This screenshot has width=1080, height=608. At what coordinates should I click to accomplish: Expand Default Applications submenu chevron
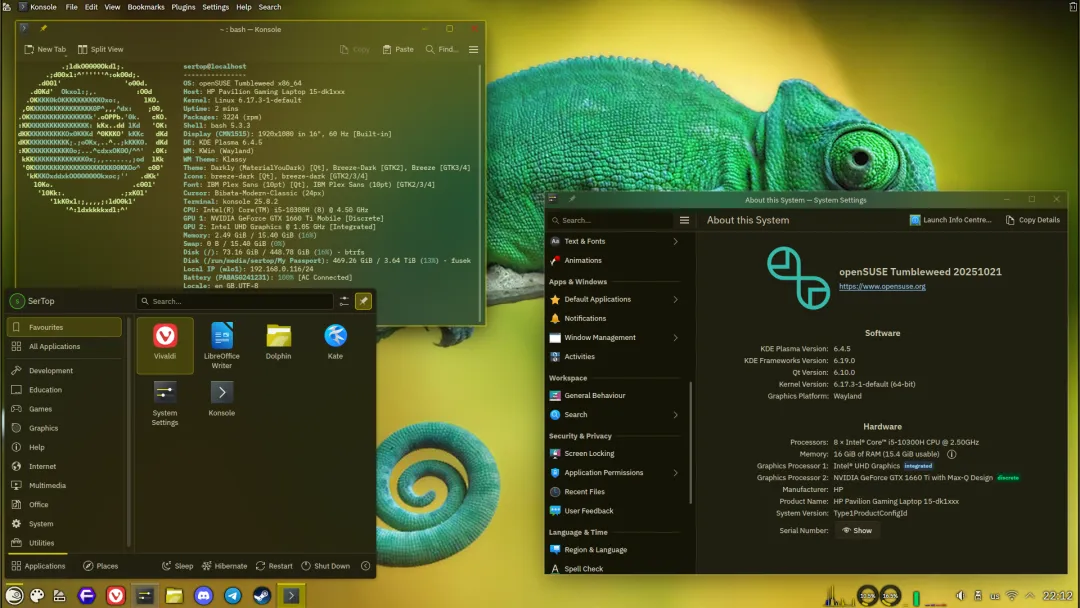pos(676,300)
